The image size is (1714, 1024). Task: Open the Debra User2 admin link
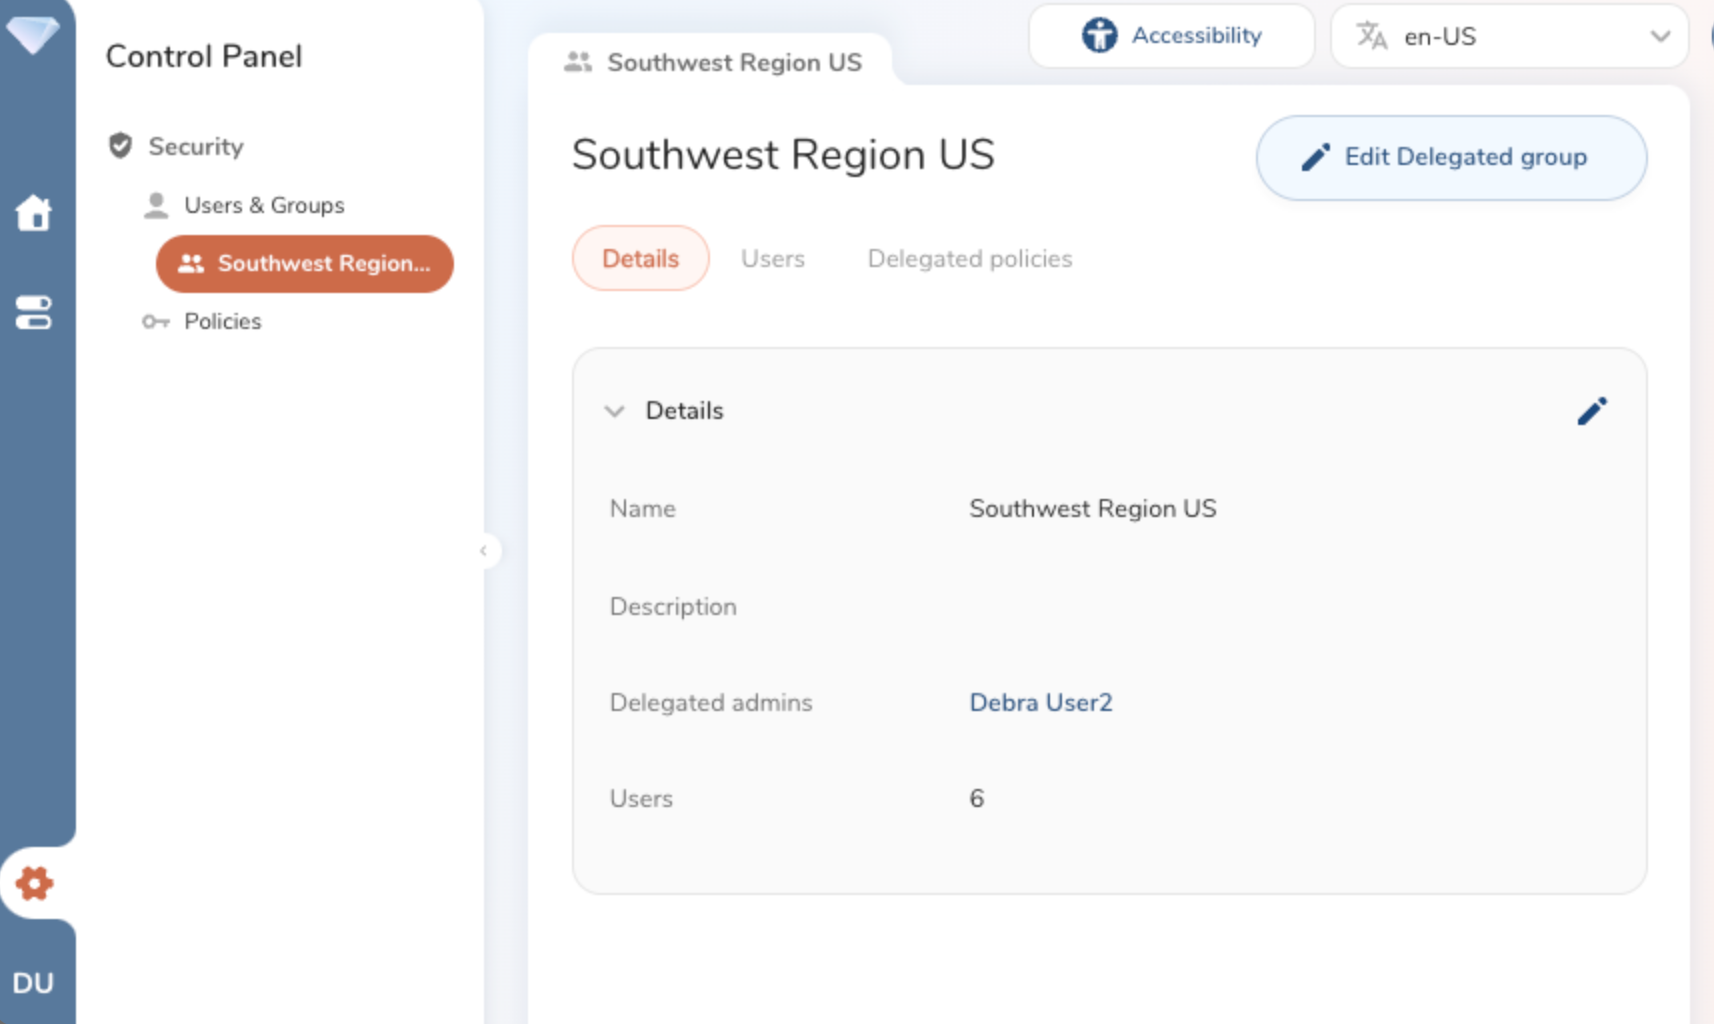point(1040,703)
